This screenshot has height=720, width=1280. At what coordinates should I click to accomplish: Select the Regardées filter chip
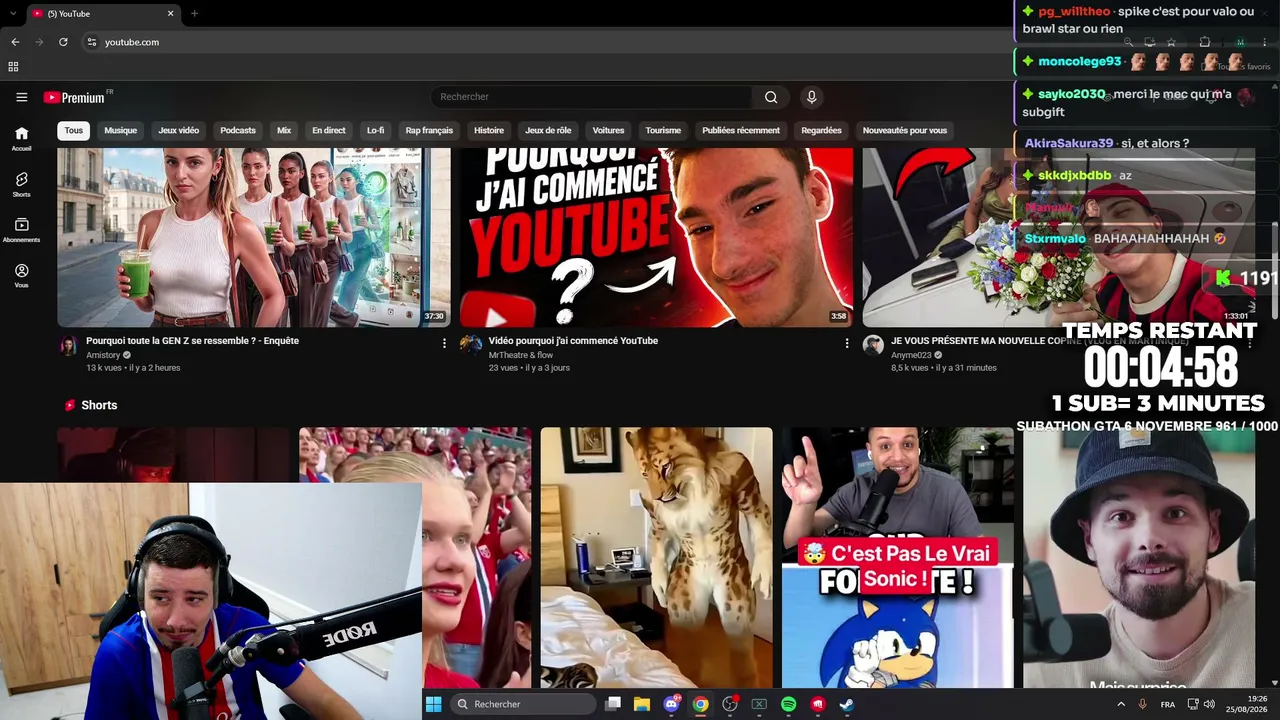tap(821, 130)
